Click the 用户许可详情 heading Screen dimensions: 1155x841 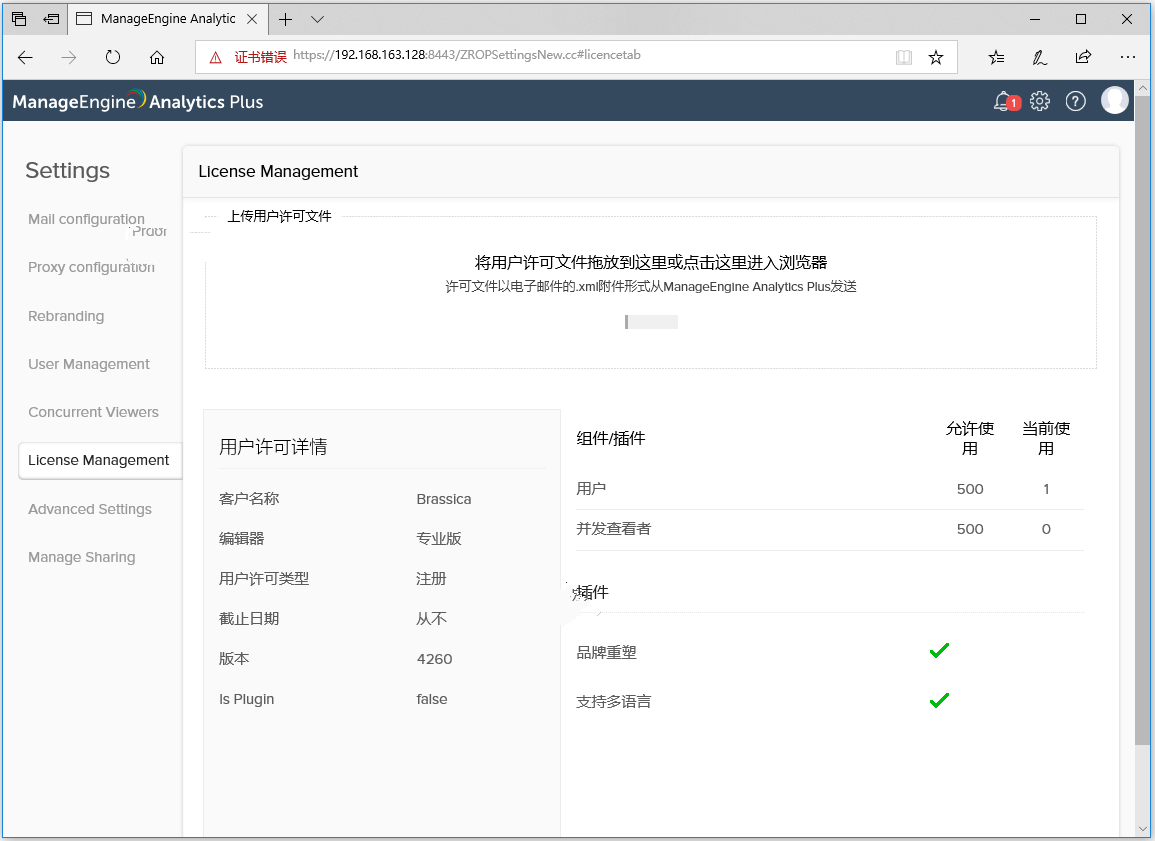[273, 447]
